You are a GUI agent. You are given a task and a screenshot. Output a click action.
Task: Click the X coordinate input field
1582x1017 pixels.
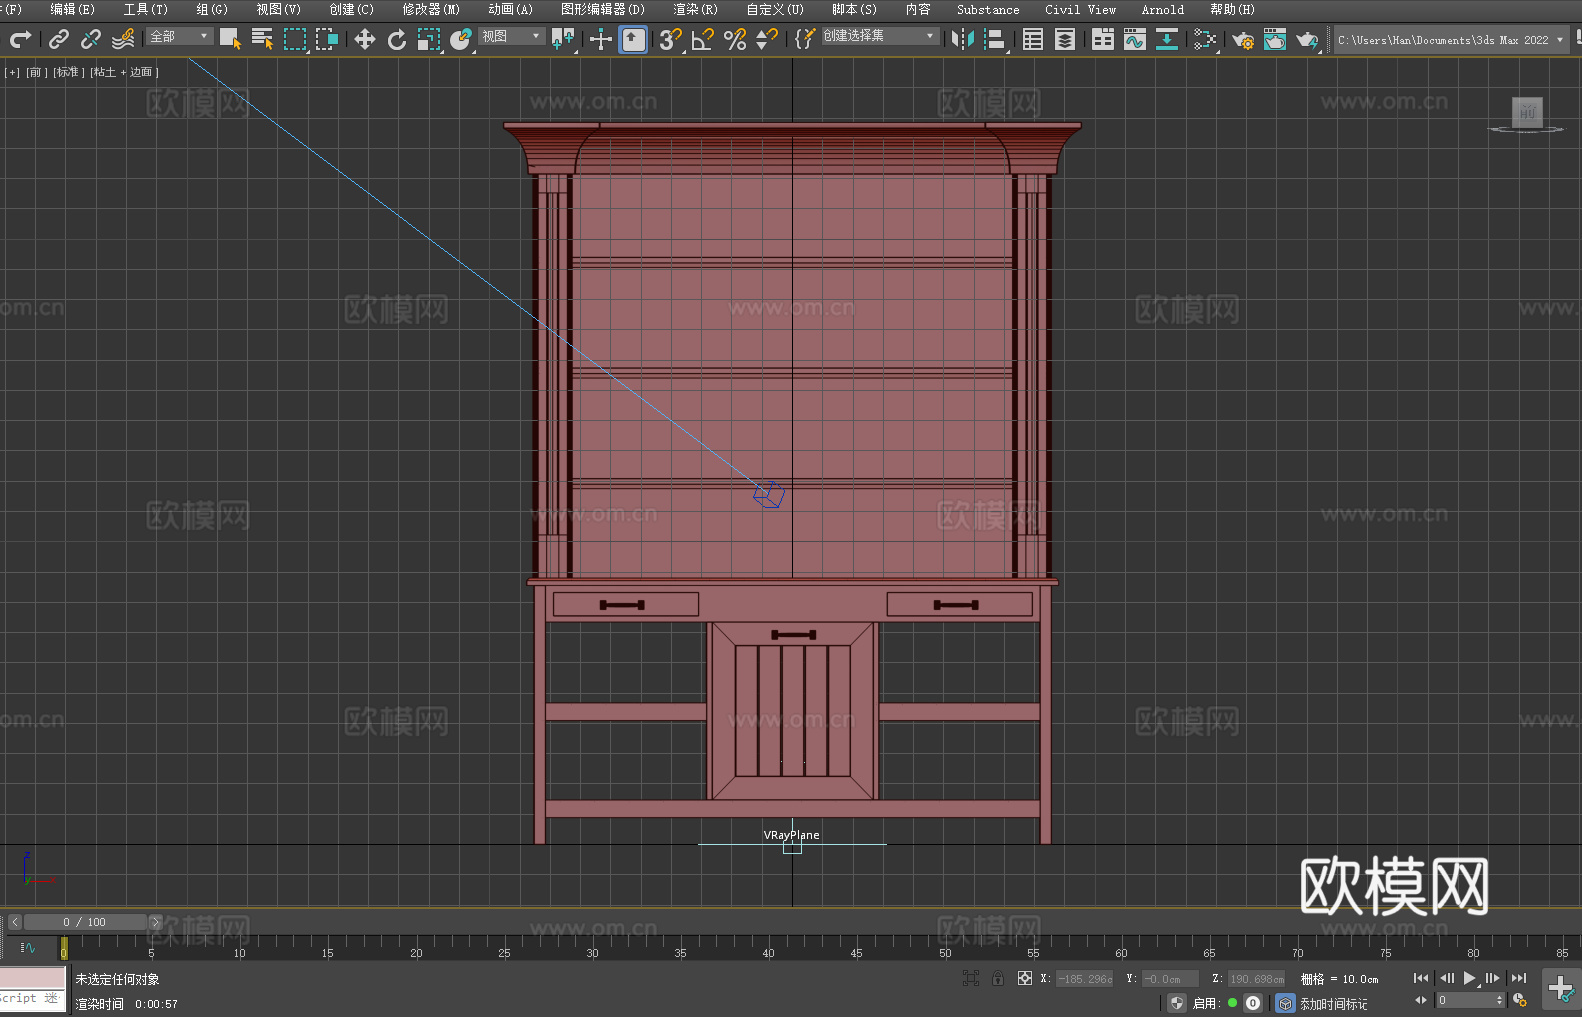pyautogui.click(x=1085, y=979)
